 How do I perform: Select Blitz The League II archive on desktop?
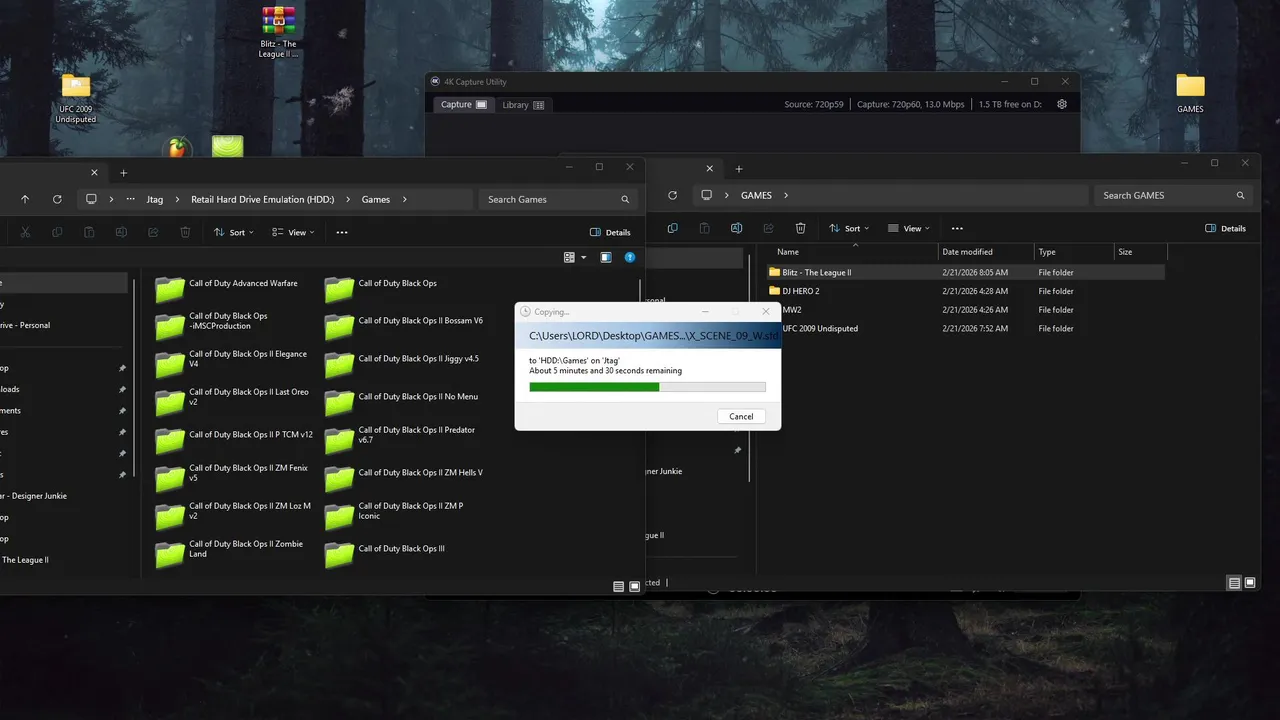pos(279,32)
